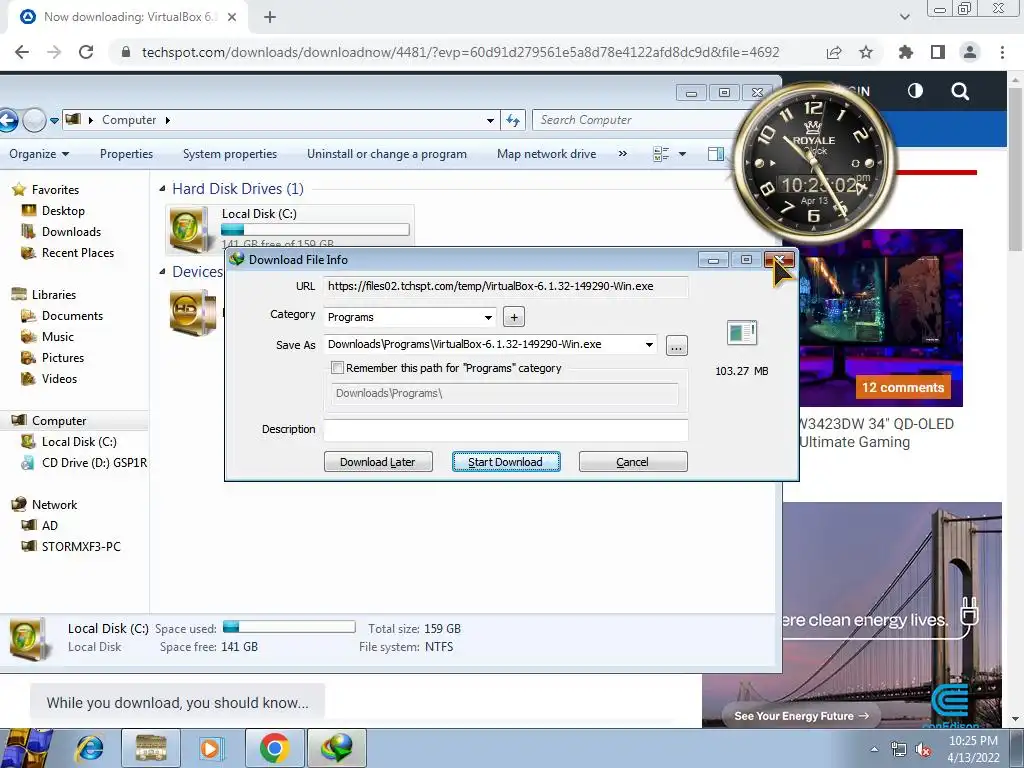Click muted volume tray icon

tap(923, 749)
